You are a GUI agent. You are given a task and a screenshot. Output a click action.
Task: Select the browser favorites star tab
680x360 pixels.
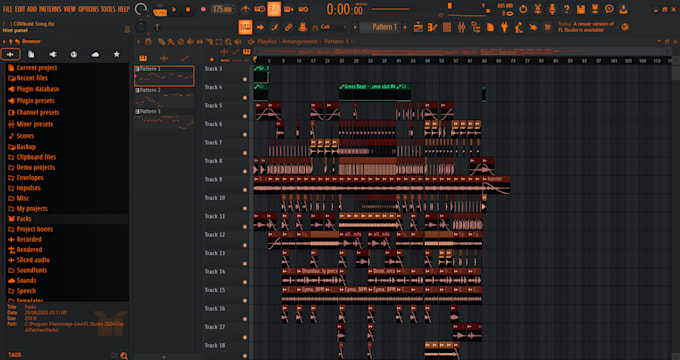coord(116,54)
